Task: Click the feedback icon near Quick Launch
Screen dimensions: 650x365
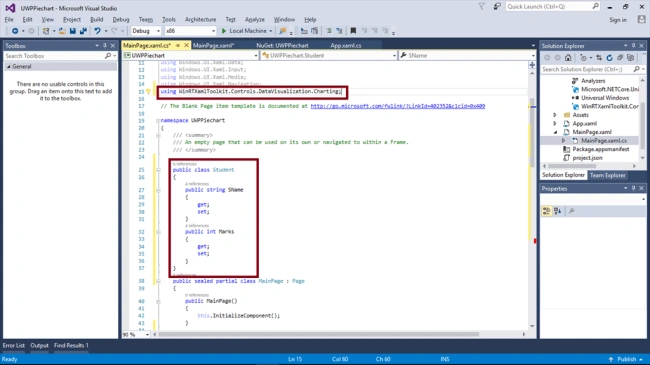Action: pyautogui.click(x=497, y=7)
